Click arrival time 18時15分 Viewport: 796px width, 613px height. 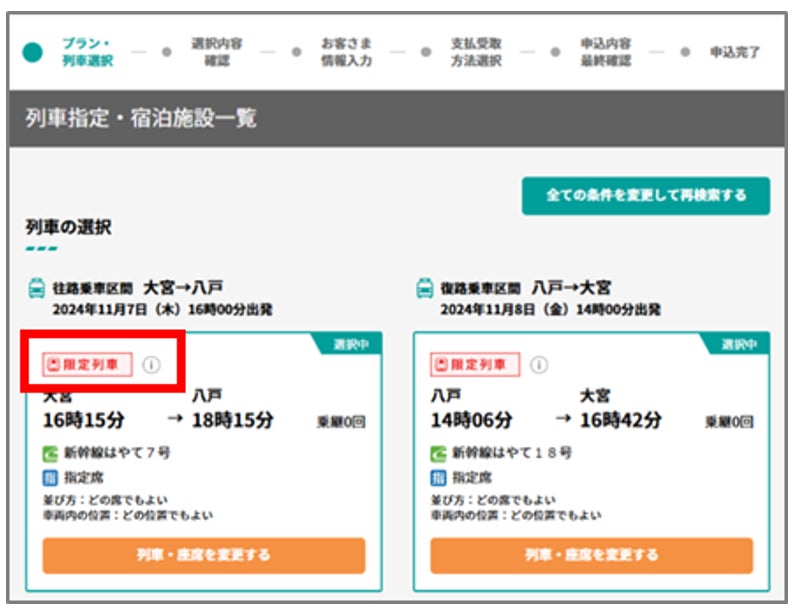233,420
